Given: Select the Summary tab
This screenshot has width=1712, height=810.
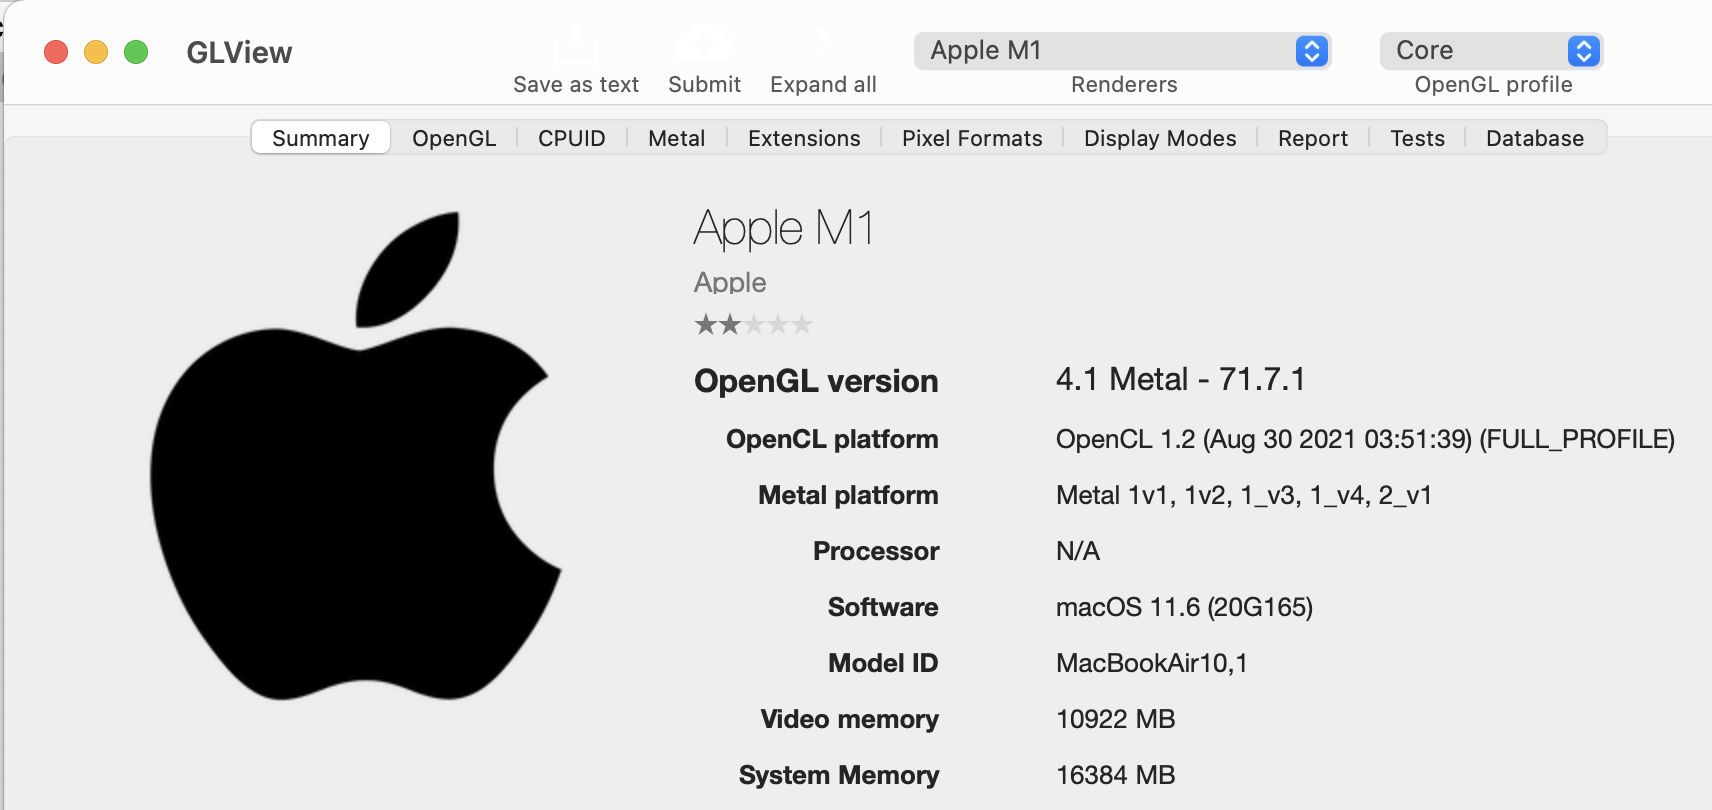Looking at the screenshot, I should click(320, 138).
